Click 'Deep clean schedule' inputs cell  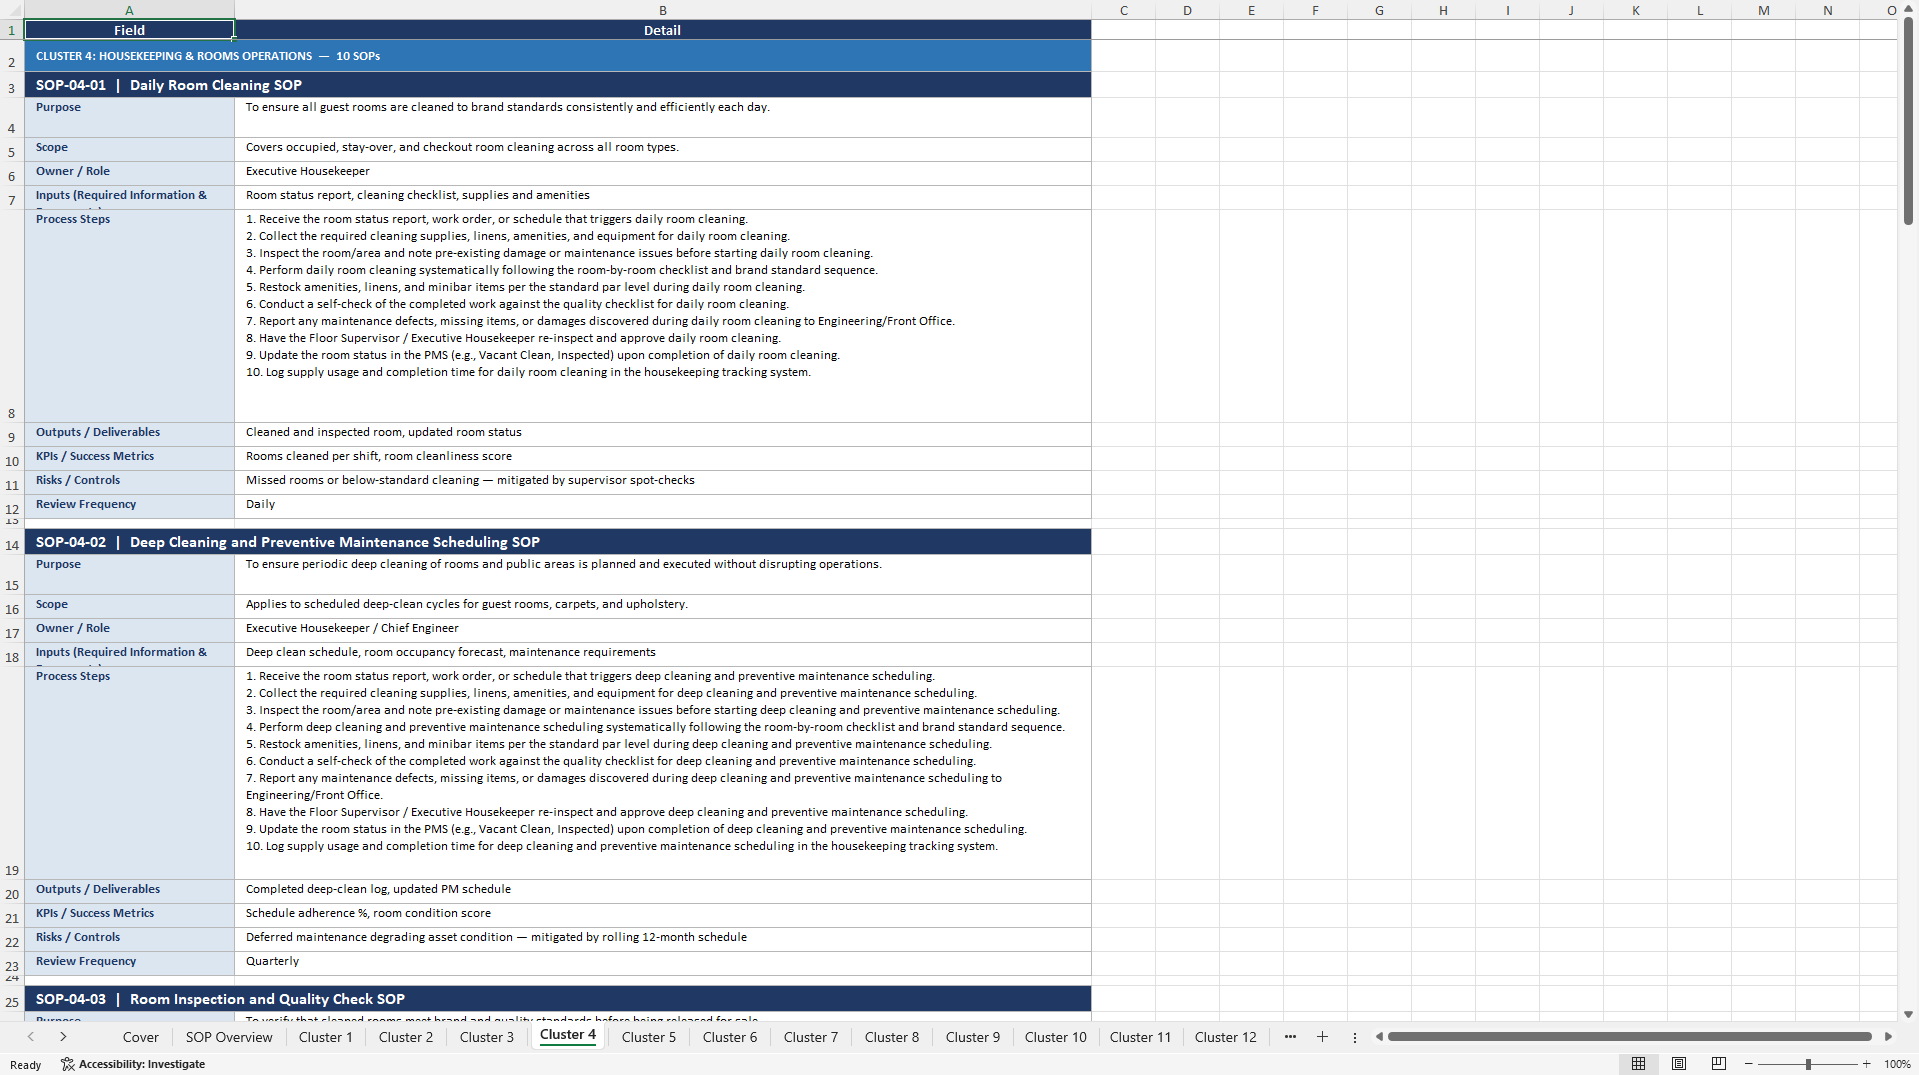click(x=662, y=653)
